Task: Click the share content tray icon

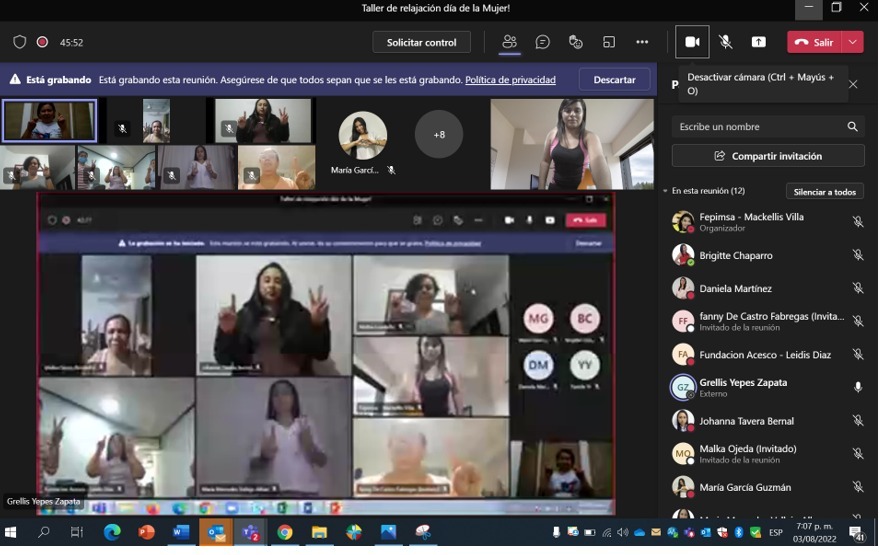Action: pos(758,42)
